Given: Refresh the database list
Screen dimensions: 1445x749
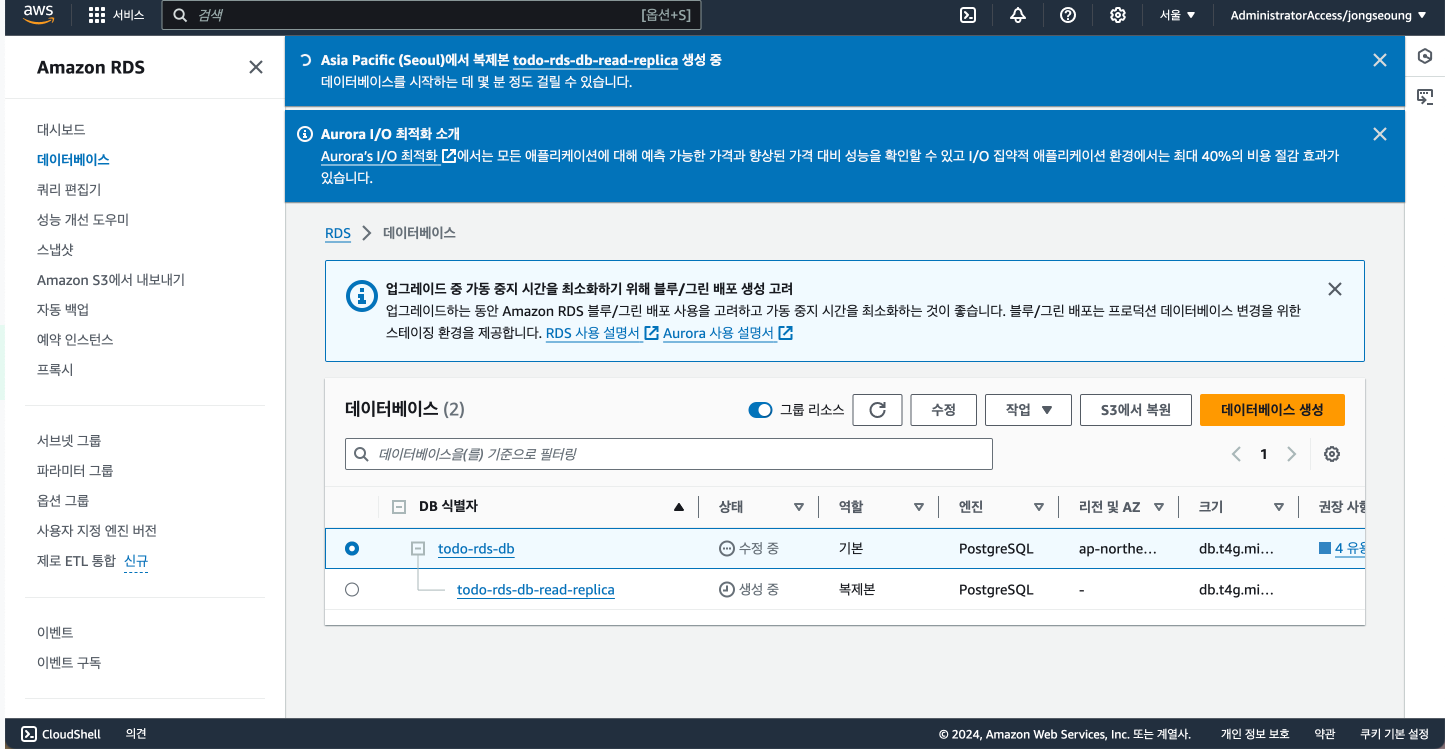Looking at the screenshot, I should 878,410.
